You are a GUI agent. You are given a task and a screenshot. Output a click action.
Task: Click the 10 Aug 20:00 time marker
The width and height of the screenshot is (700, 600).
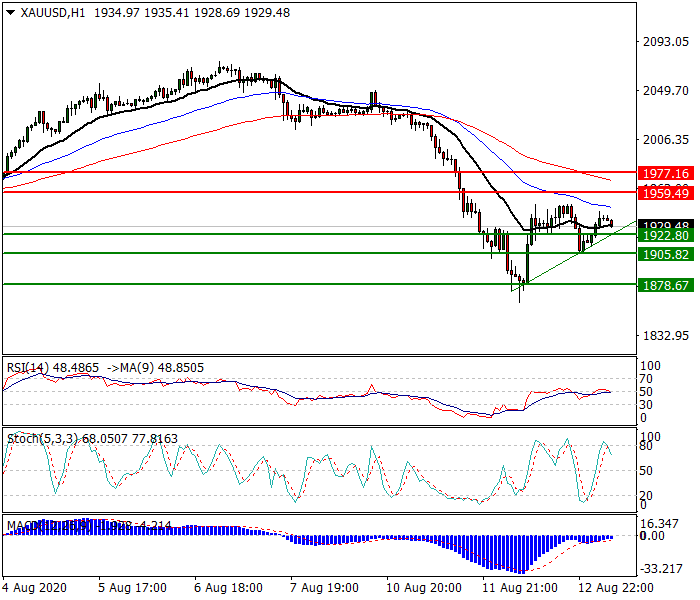coord(424,588)
